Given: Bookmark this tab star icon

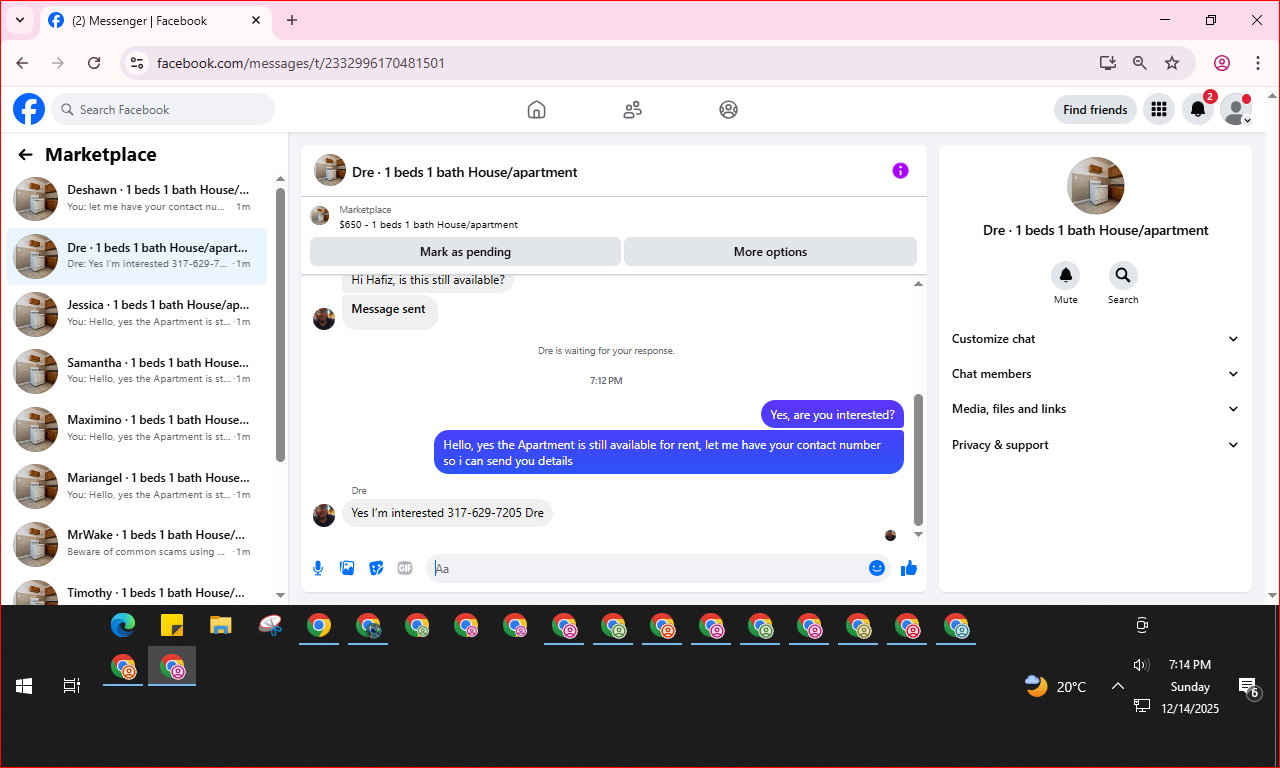Looking at the screenshot, I should pos(1172,63).
